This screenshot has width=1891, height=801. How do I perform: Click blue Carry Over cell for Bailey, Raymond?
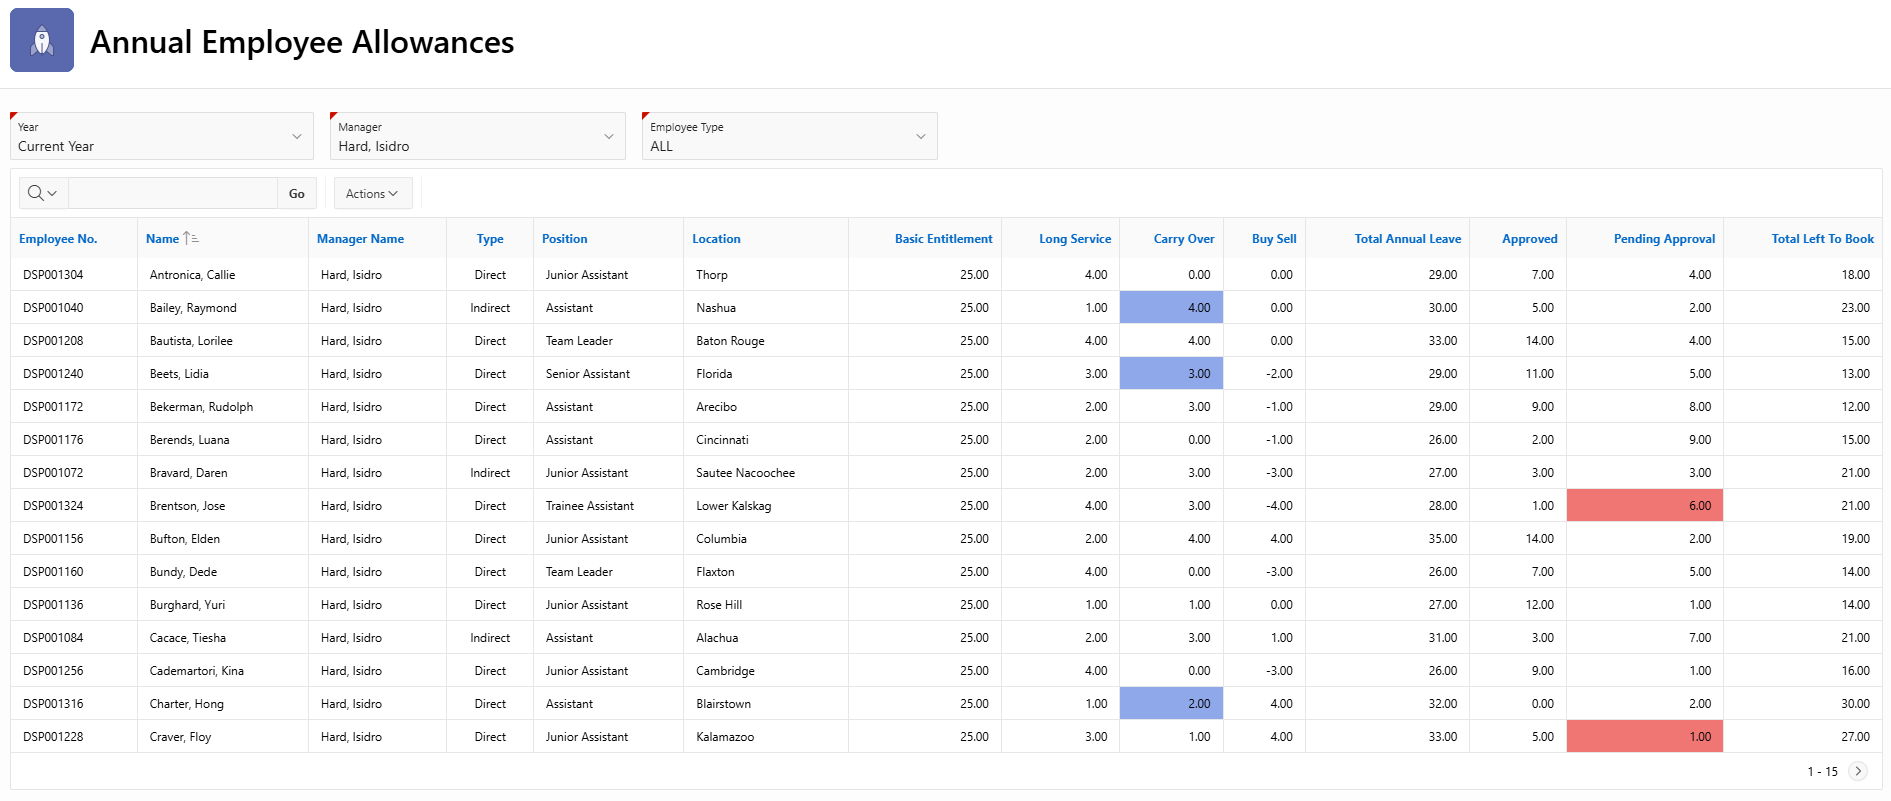click(1171, 308)
